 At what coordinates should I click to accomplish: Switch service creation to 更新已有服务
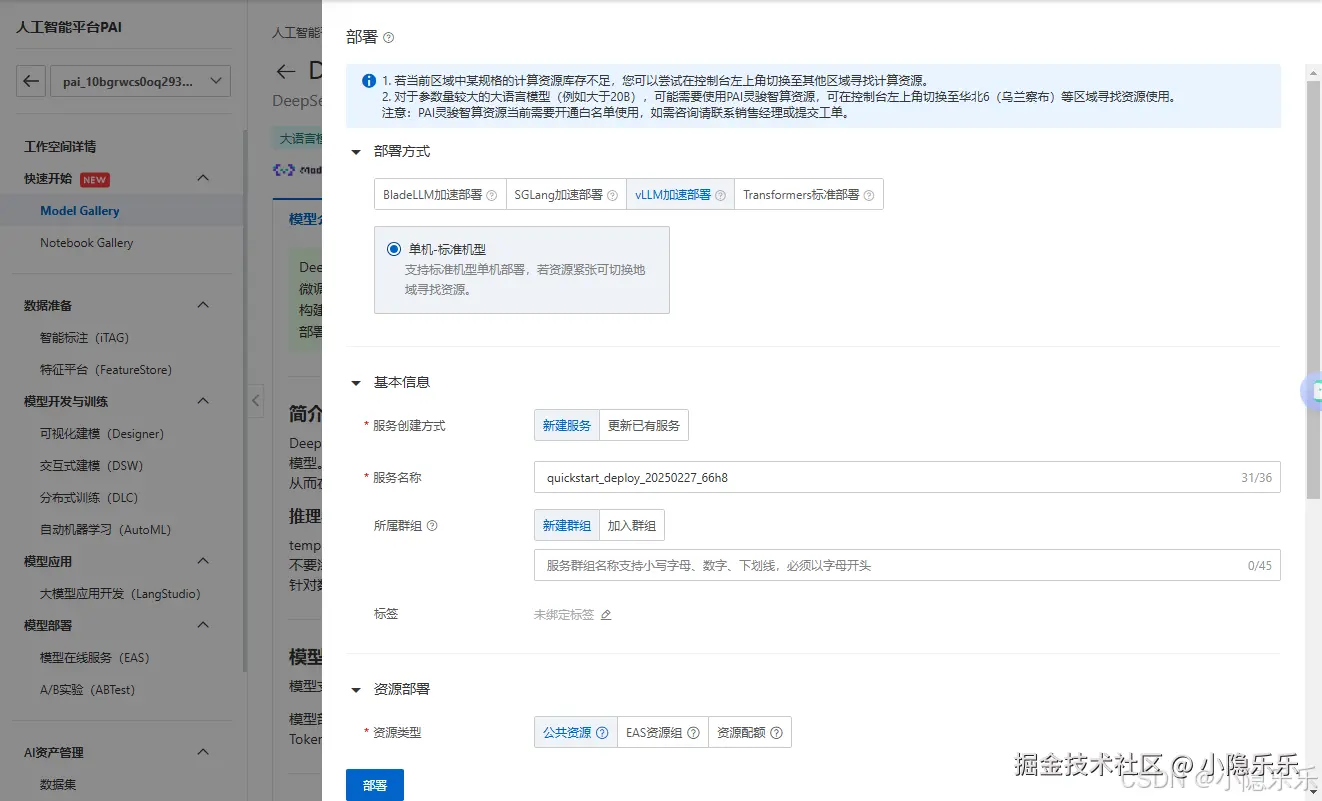click(x=643, y=424)
